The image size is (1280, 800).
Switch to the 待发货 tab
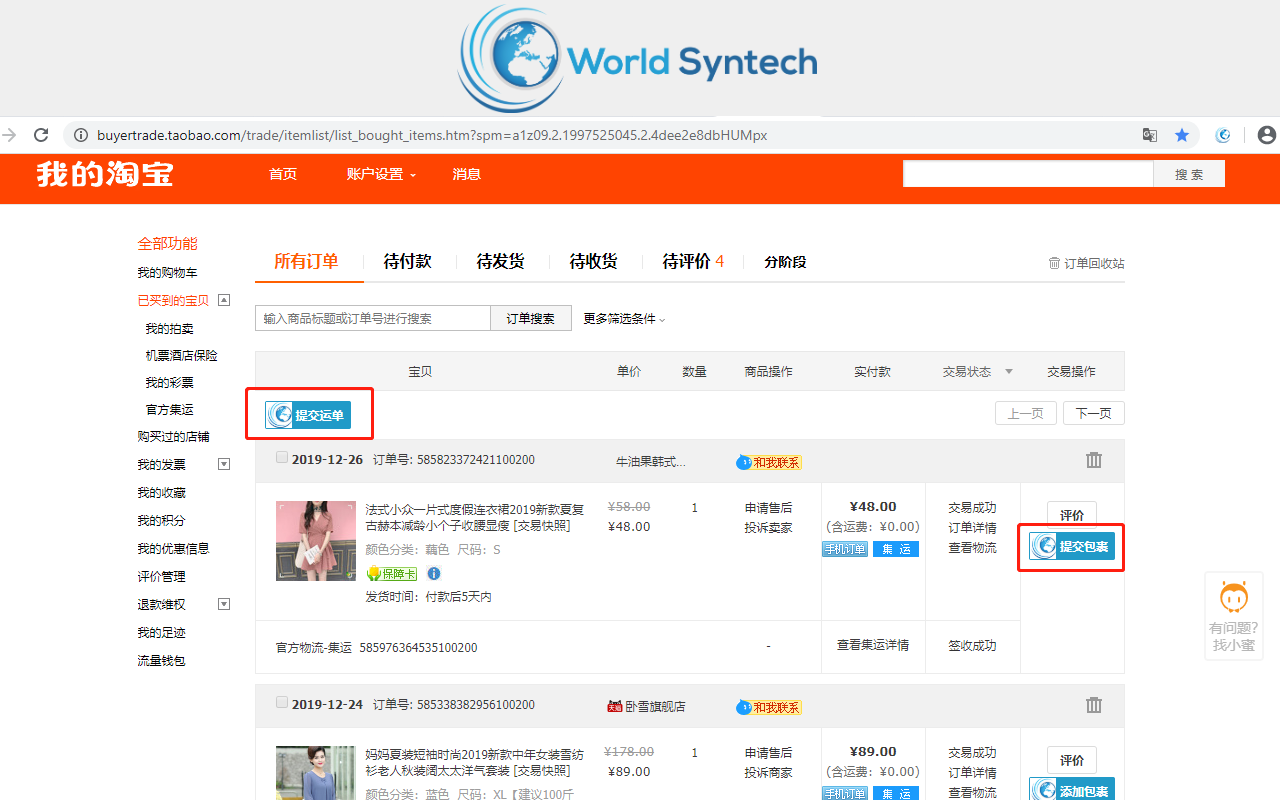coord(500,262)
